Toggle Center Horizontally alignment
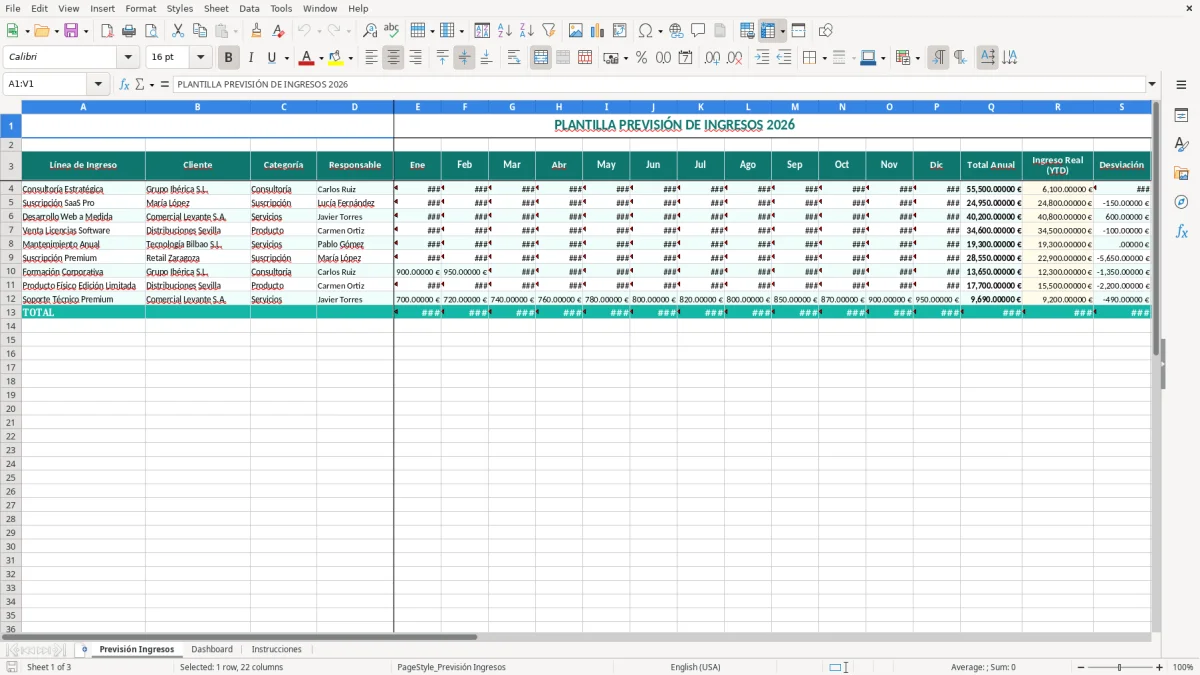This screenshot has height=675, width=1200. pyautogui.click(x=394, y=58)
